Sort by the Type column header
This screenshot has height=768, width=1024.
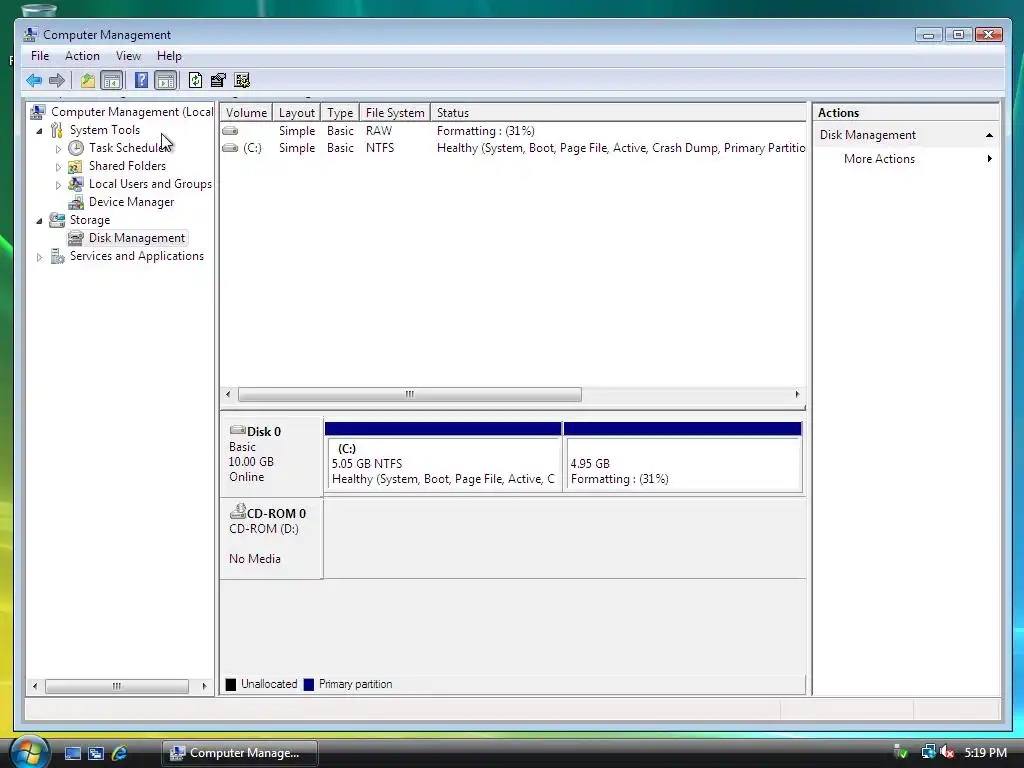[x=340, y=112]
